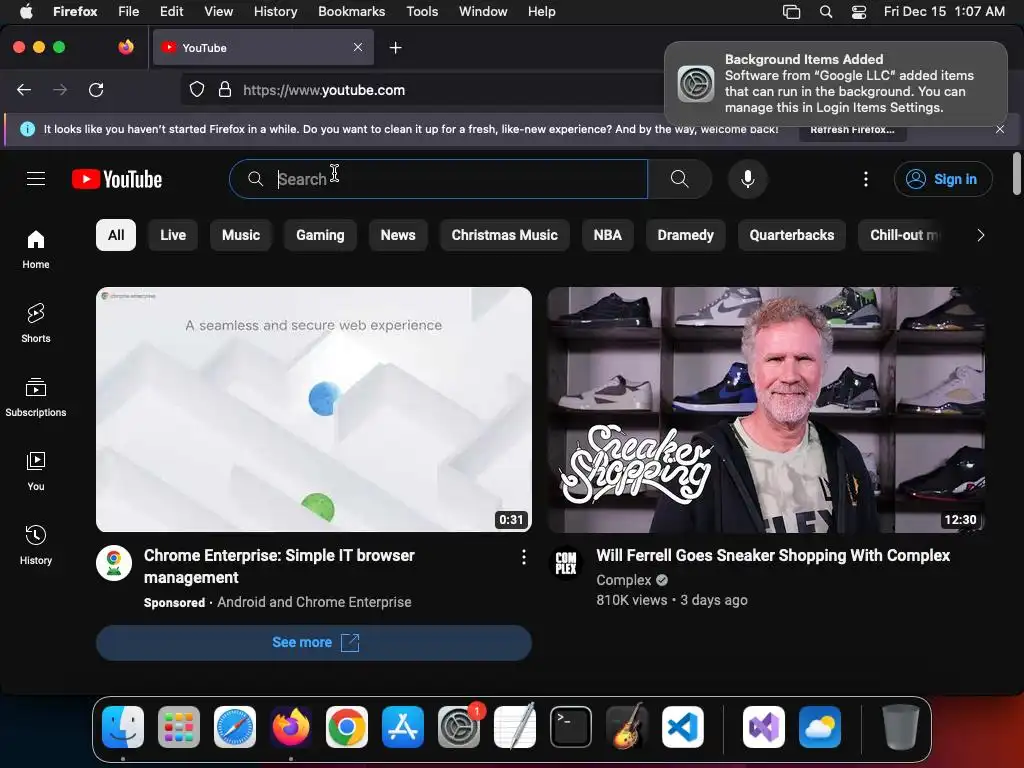Open the YouTube guide hamburger menu
Screen dimensions: 1024x768
coord(36,179)
